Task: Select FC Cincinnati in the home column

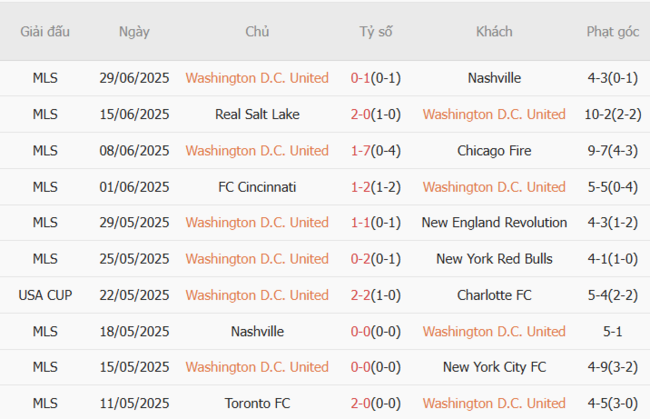Action: coord(257,186)
